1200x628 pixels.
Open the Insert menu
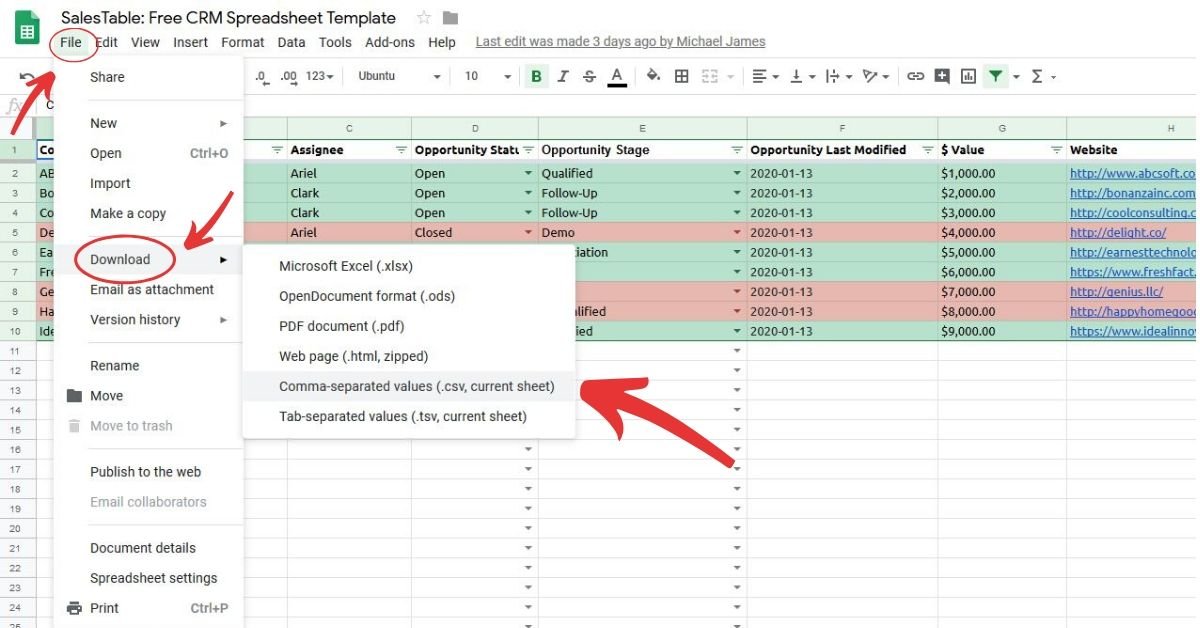(x=190, y=42)
